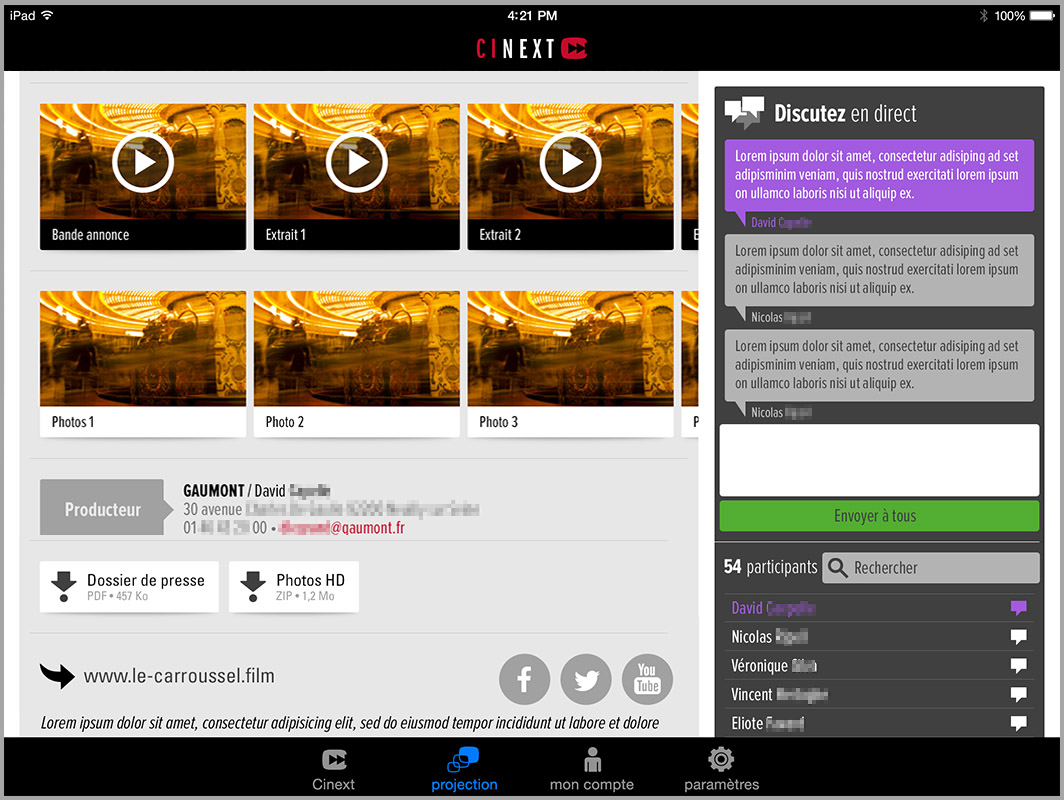The width and height of the screenshot is (1064, 800).
Task: Open the mon compte tab
Action: tap(592, 769)
